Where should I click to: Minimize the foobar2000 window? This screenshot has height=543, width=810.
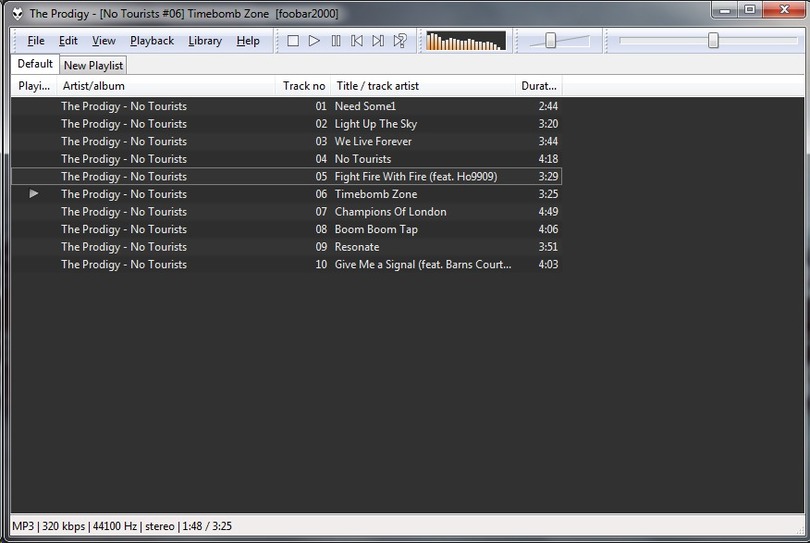725,10
